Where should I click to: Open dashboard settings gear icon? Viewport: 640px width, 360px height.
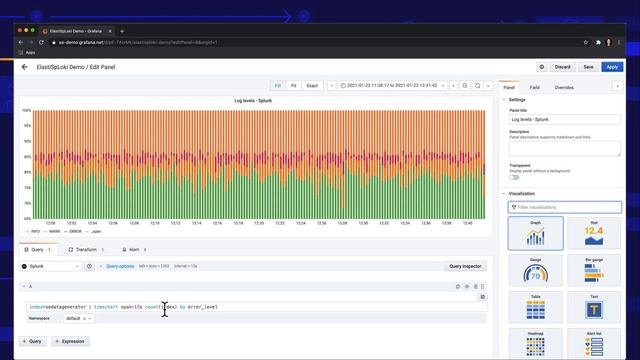tap(542, 67)
